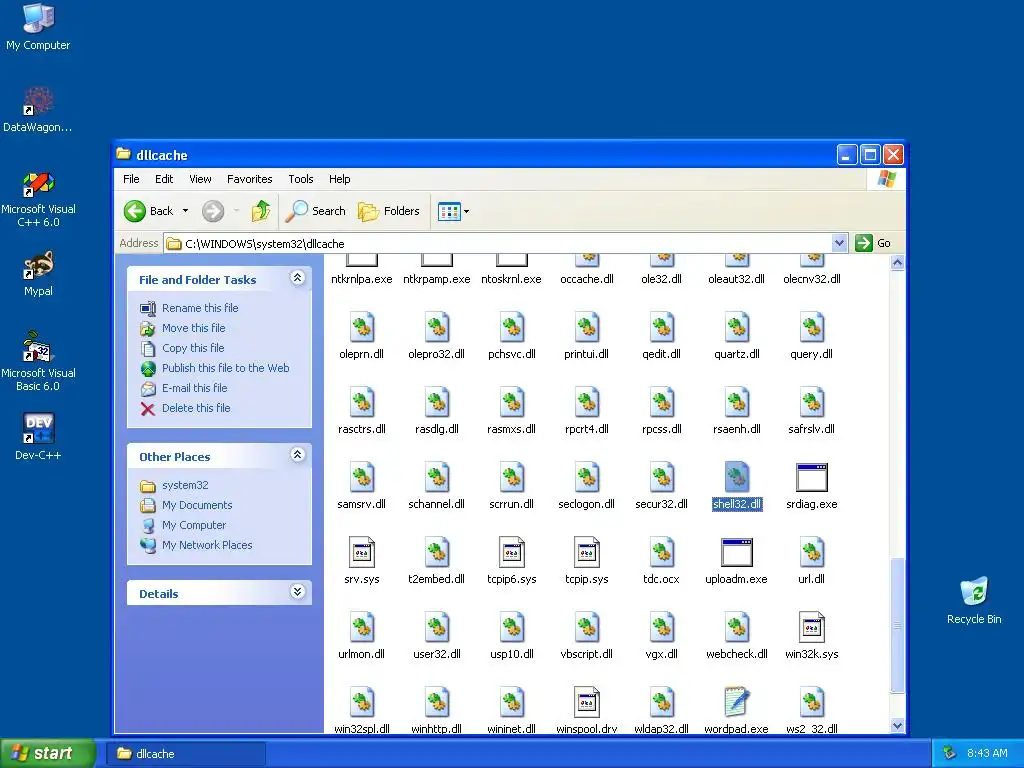Open Microsoft Visual C++ 6.0 shortcut

point(38,200)
